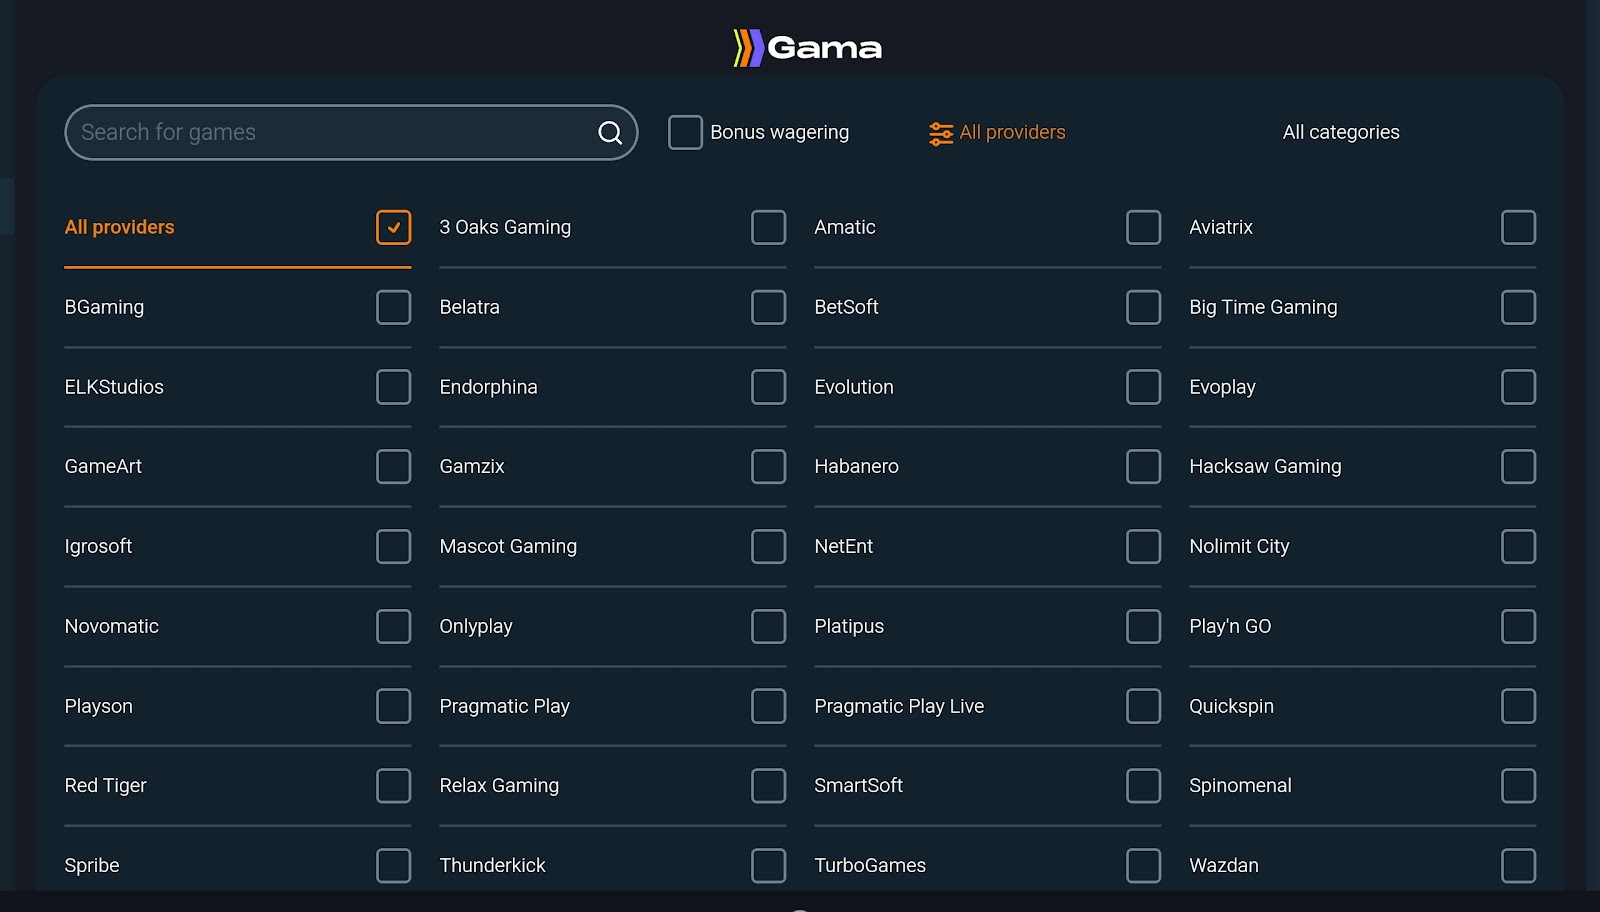Enable the Nolimit City checkbox
The height and width of the screenshot is (912, 1600).
click(x=1519, y=546)
